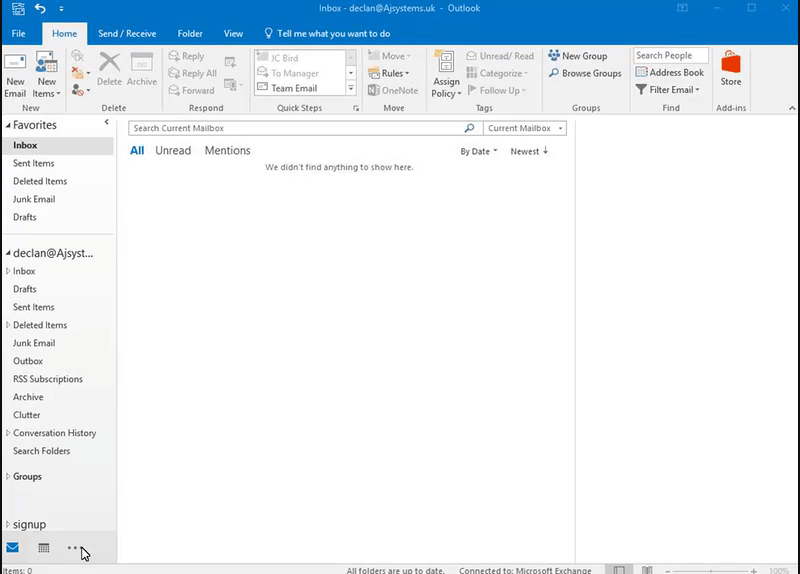Screen dimensions: 800x574
Task: Expand Conversation History folder
Action: 8,433
